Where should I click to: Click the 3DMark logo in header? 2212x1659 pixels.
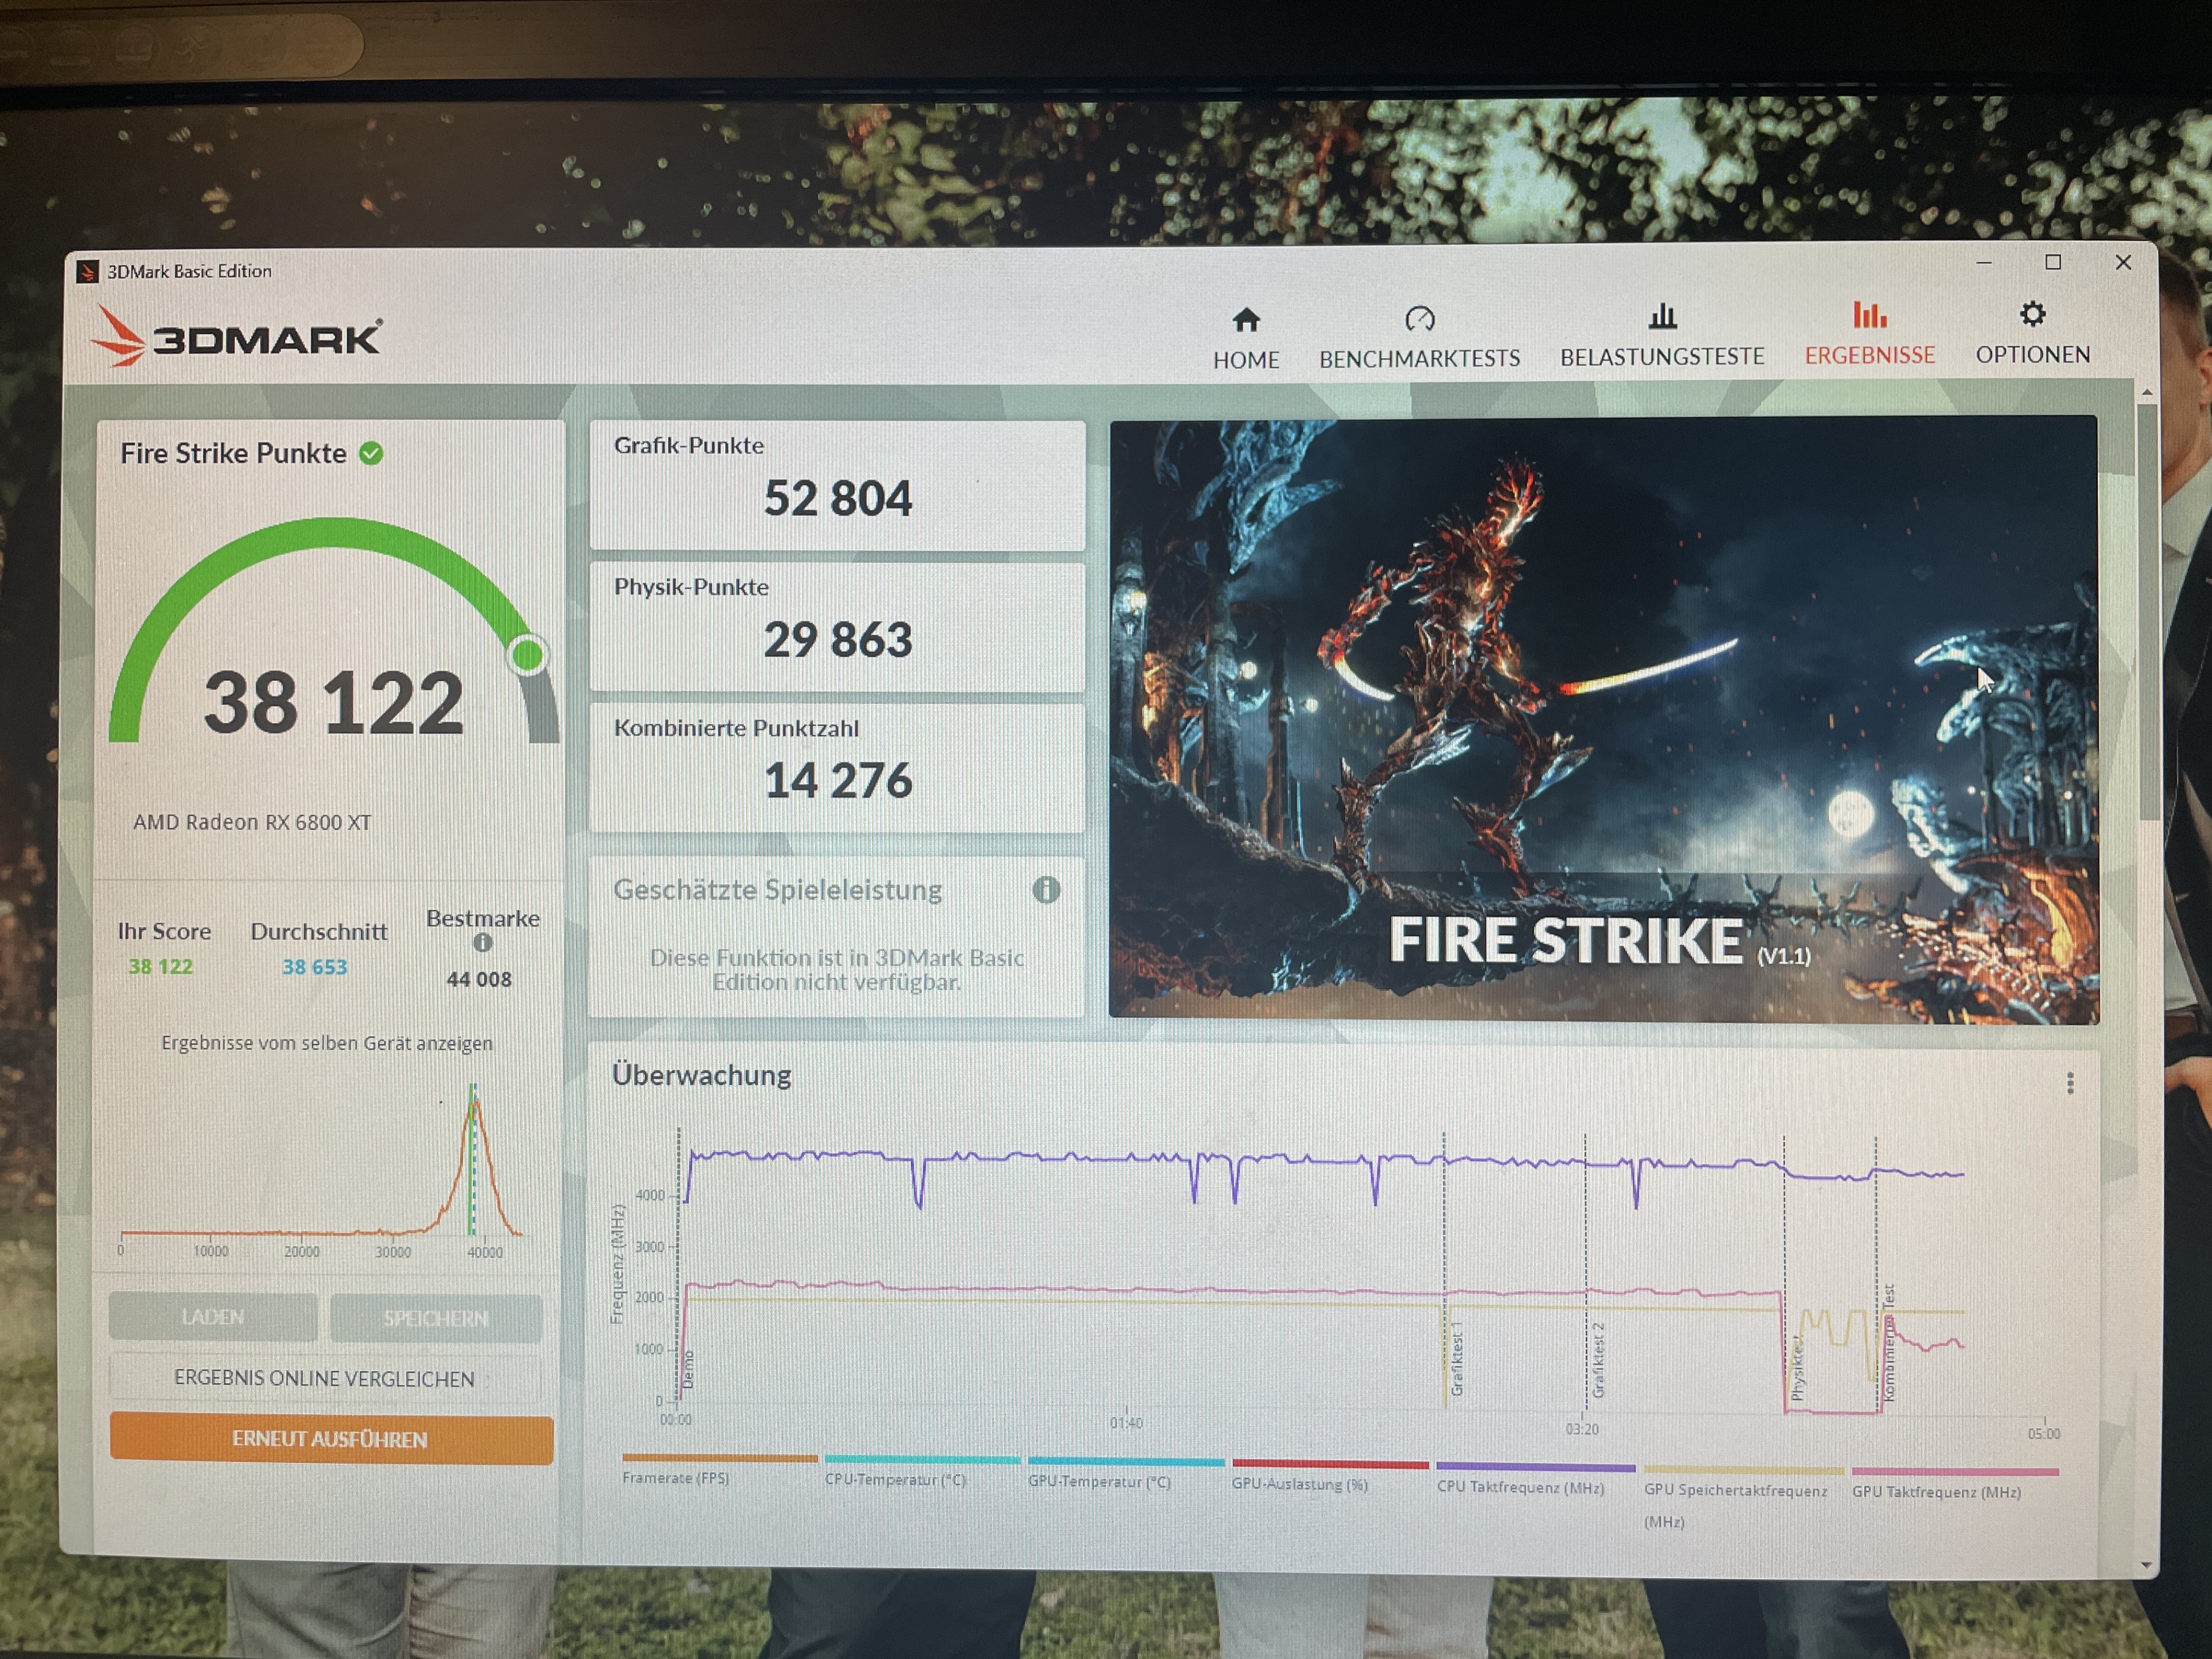click(236, 337)
